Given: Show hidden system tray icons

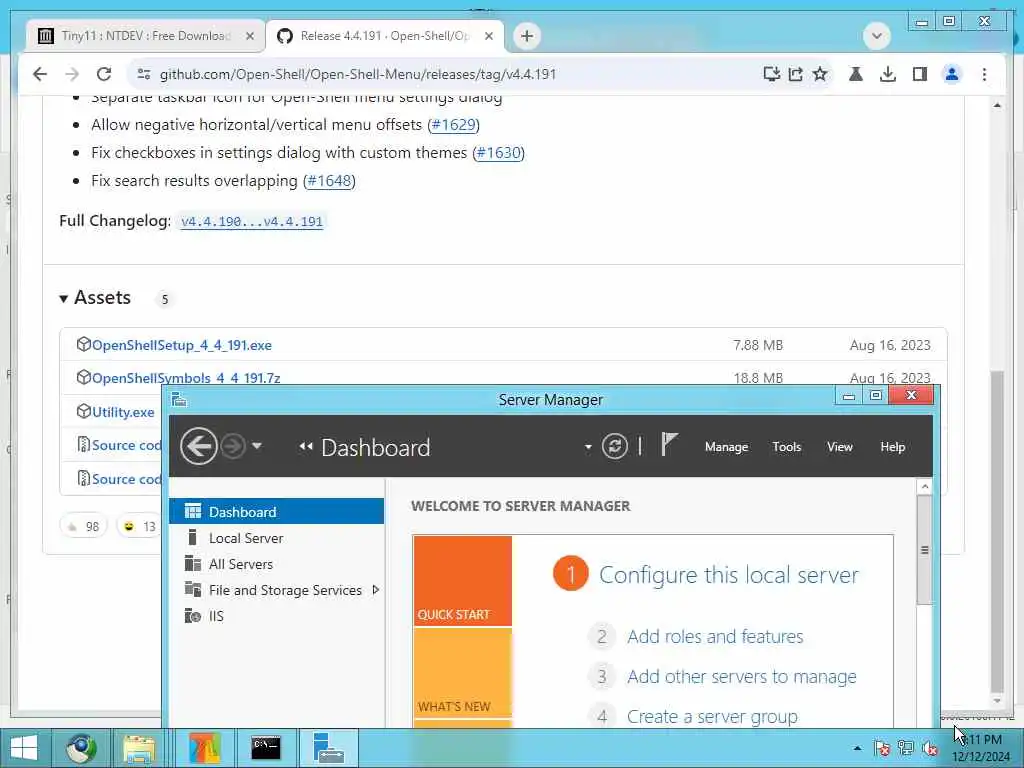Looking at the screenshot, I should (857, 748).
